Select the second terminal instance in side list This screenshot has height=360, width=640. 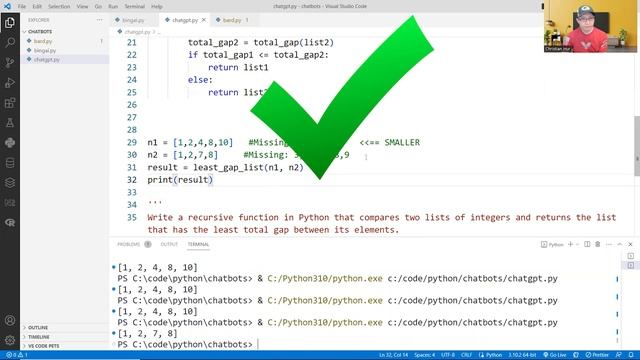click(631, 265)
